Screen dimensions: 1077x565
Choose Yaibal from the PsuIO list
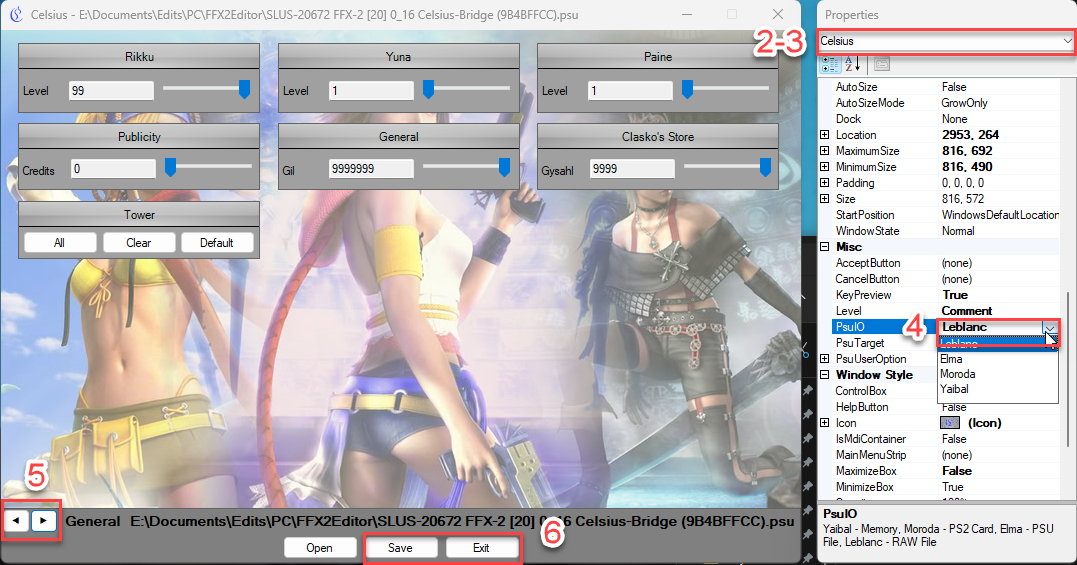tap(954, 389)
